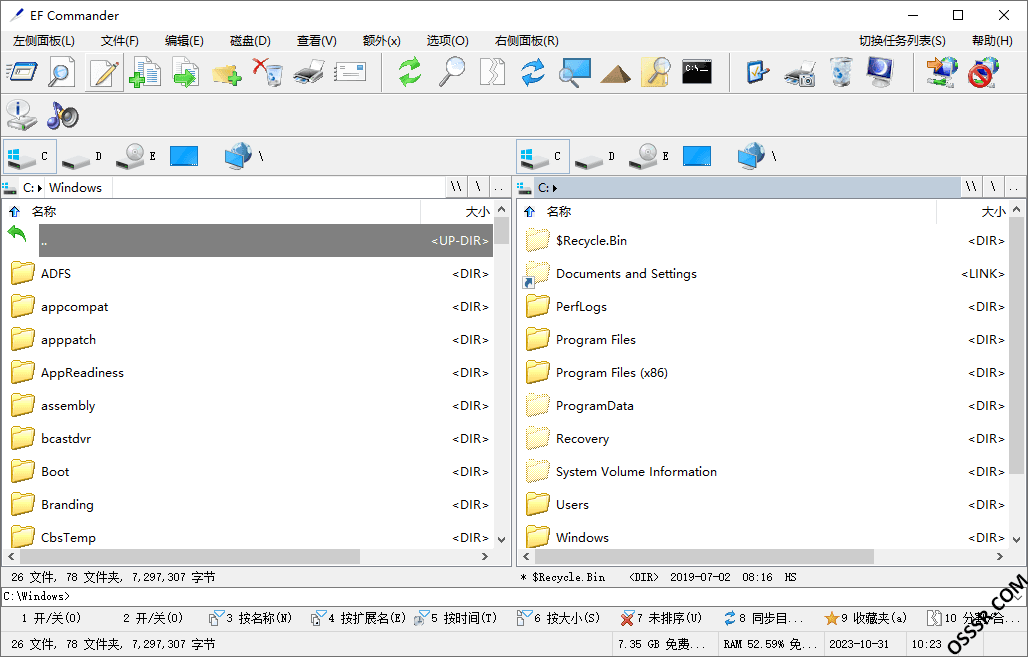The image size is (1028, 657).
Task: Click the delete to recycle bin icon
Action: click(x=267, y=72)
